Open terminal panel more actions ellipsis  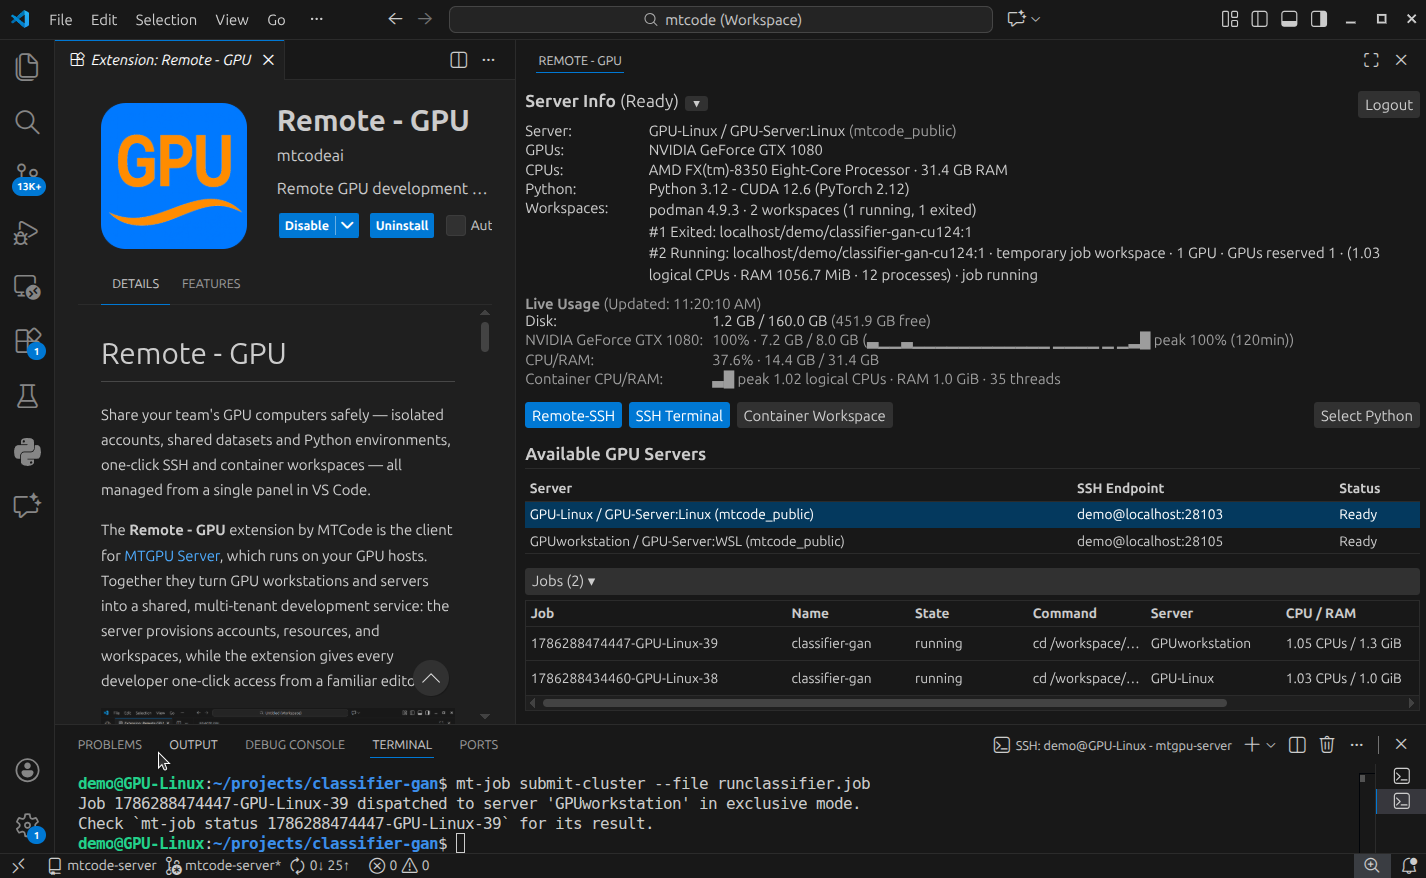(1356, 745)
